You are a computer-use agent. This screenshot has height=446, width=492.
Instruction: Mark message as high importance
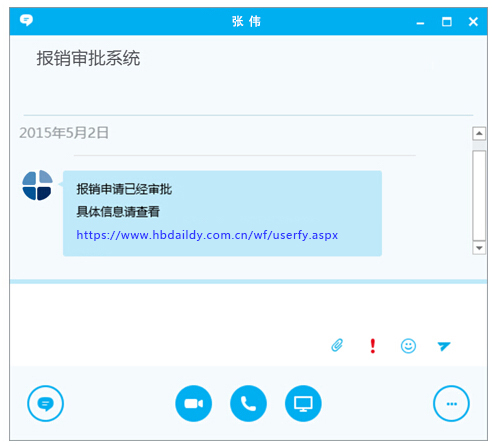[373, 346]
